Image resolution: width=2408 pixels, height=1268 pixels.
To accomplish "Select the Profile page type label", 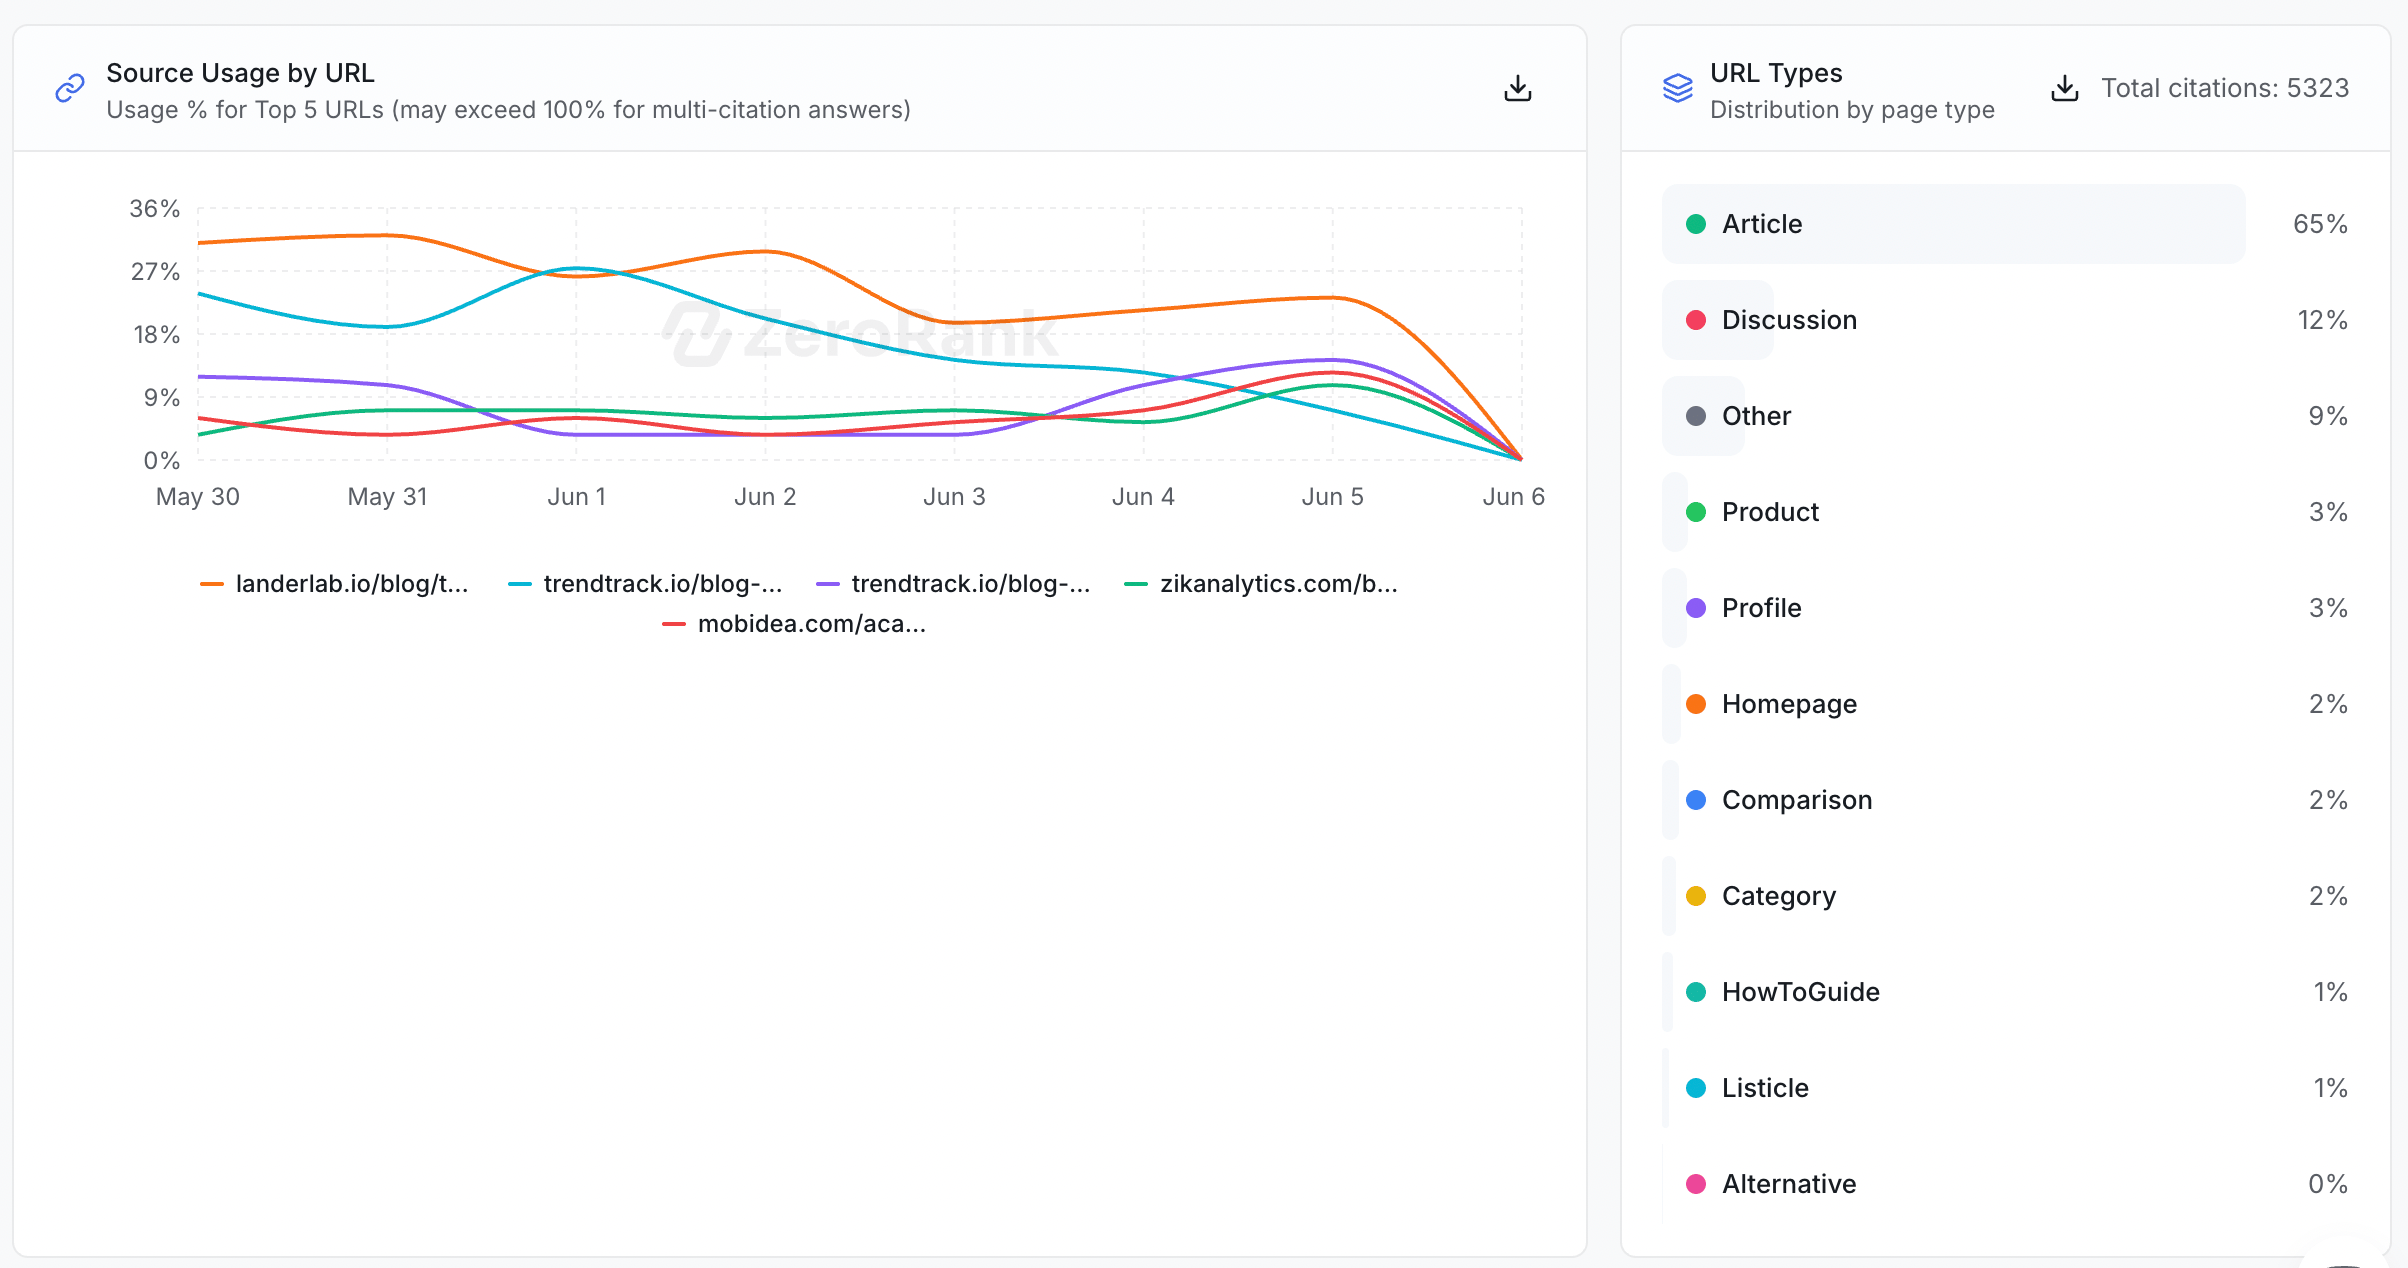I will (1761, 608).
